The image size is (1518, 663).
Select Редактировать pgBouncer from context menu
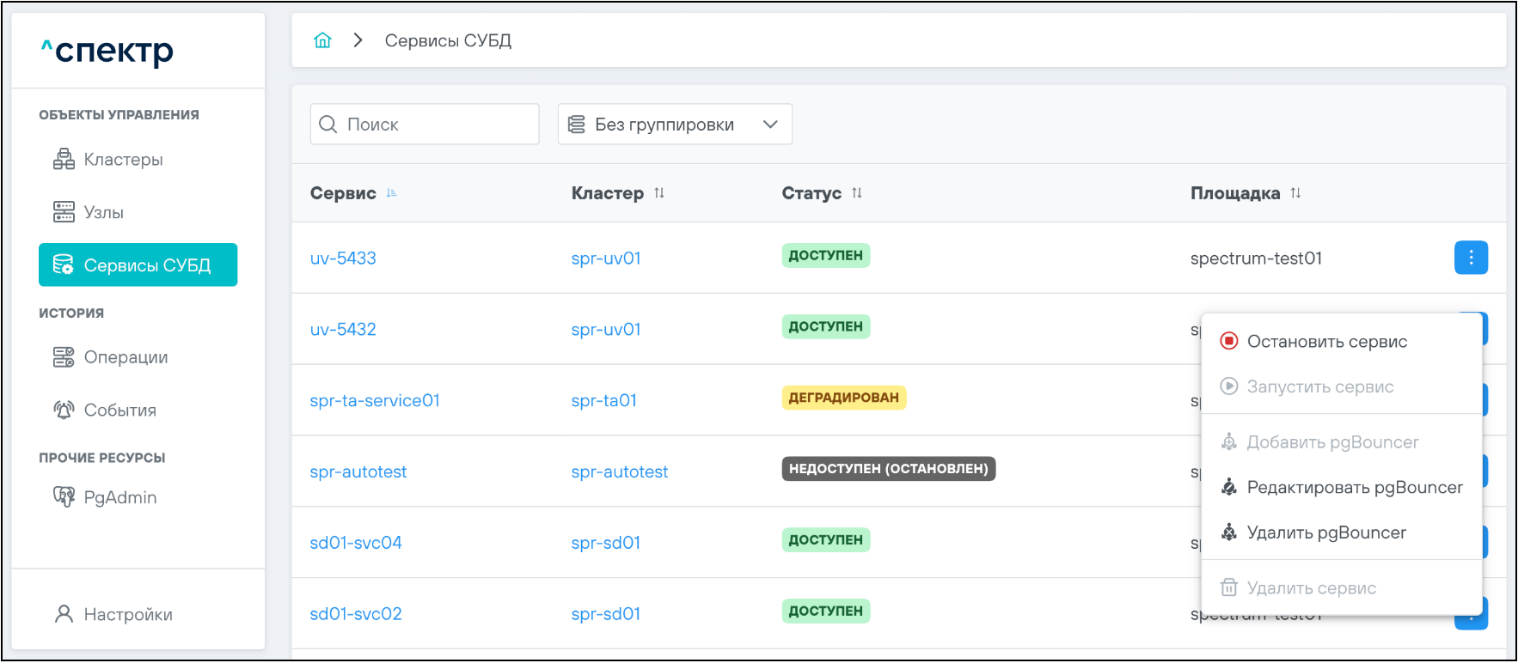(x=1354, y=488)
